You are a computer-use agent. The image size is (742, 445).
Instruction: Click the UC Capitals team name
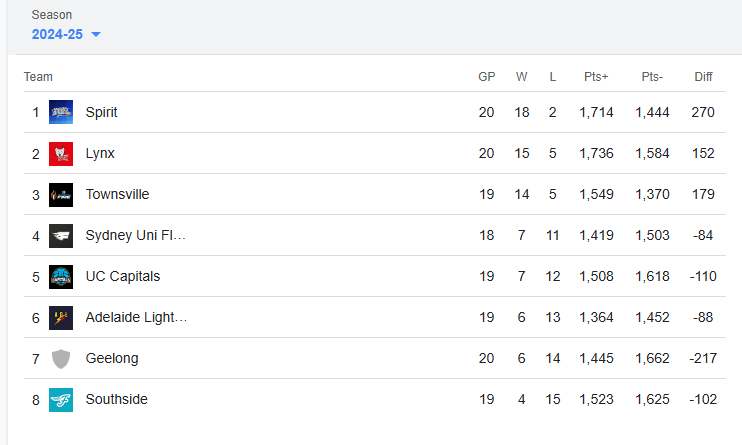point(122,276)
